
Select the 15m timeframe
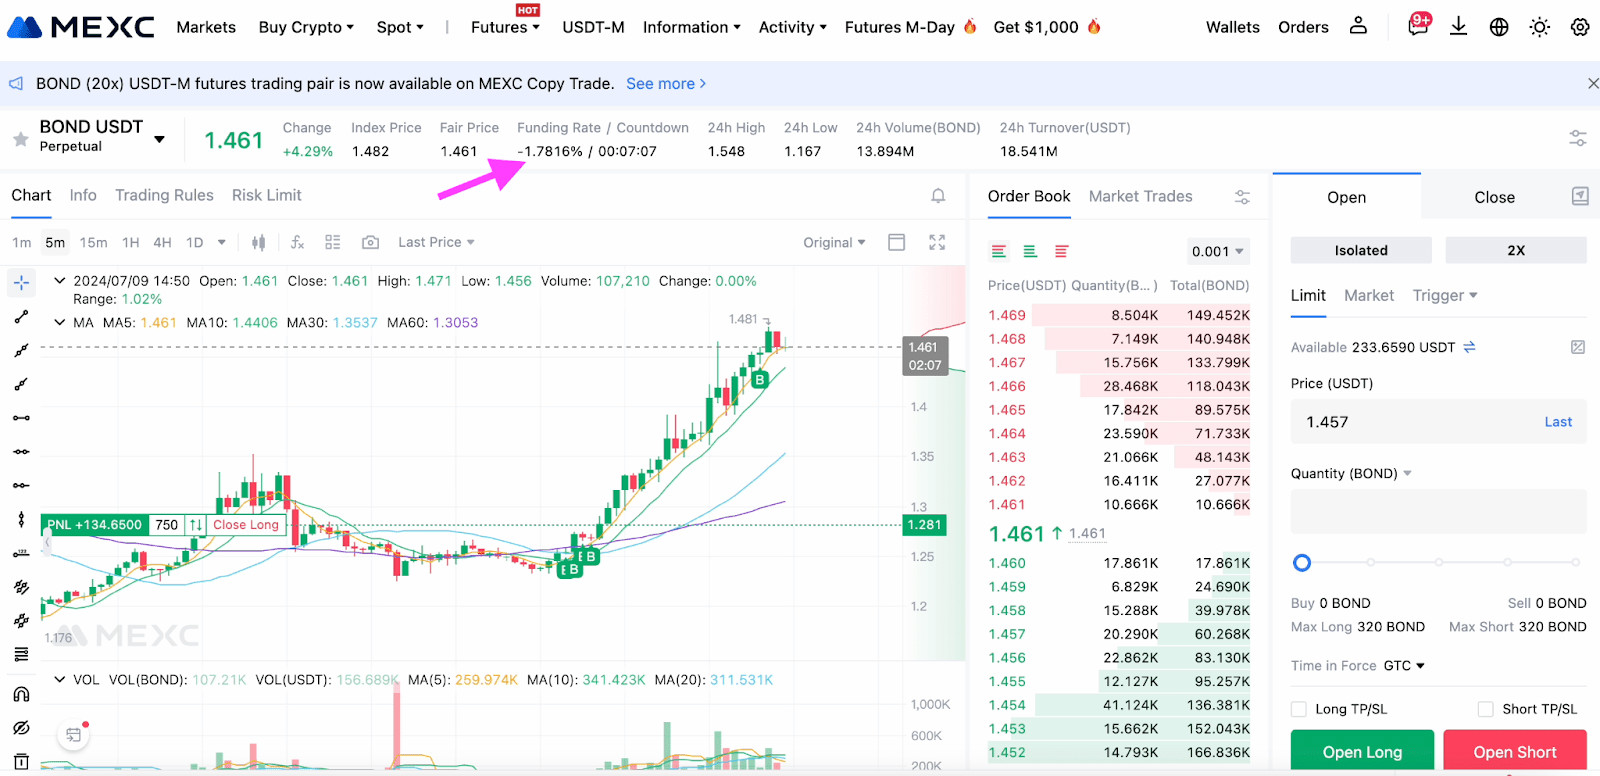tap(93, 242)
